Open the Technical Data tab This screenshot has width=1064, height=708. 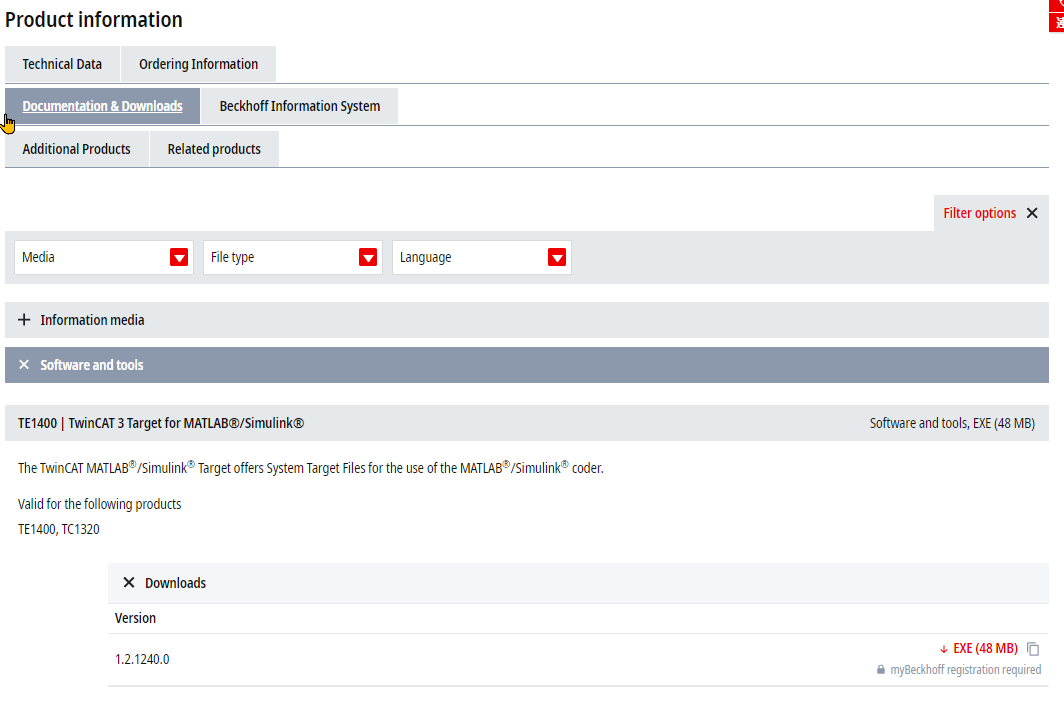62,64
